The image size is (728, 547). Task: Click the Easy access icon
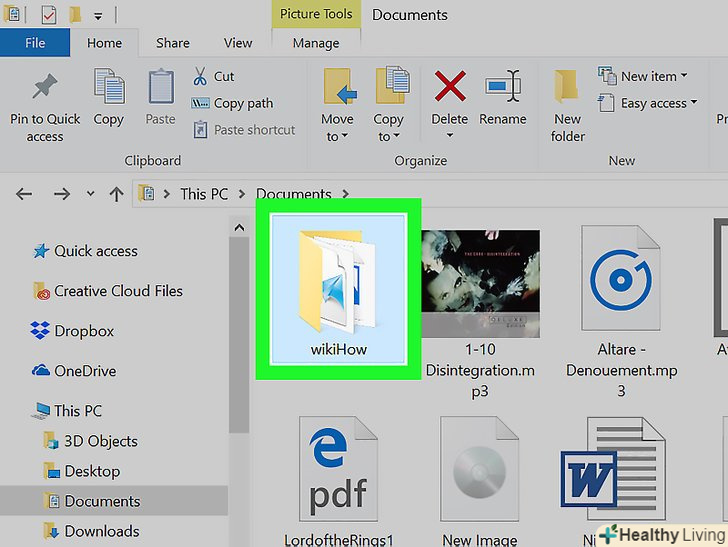point(606,103)
